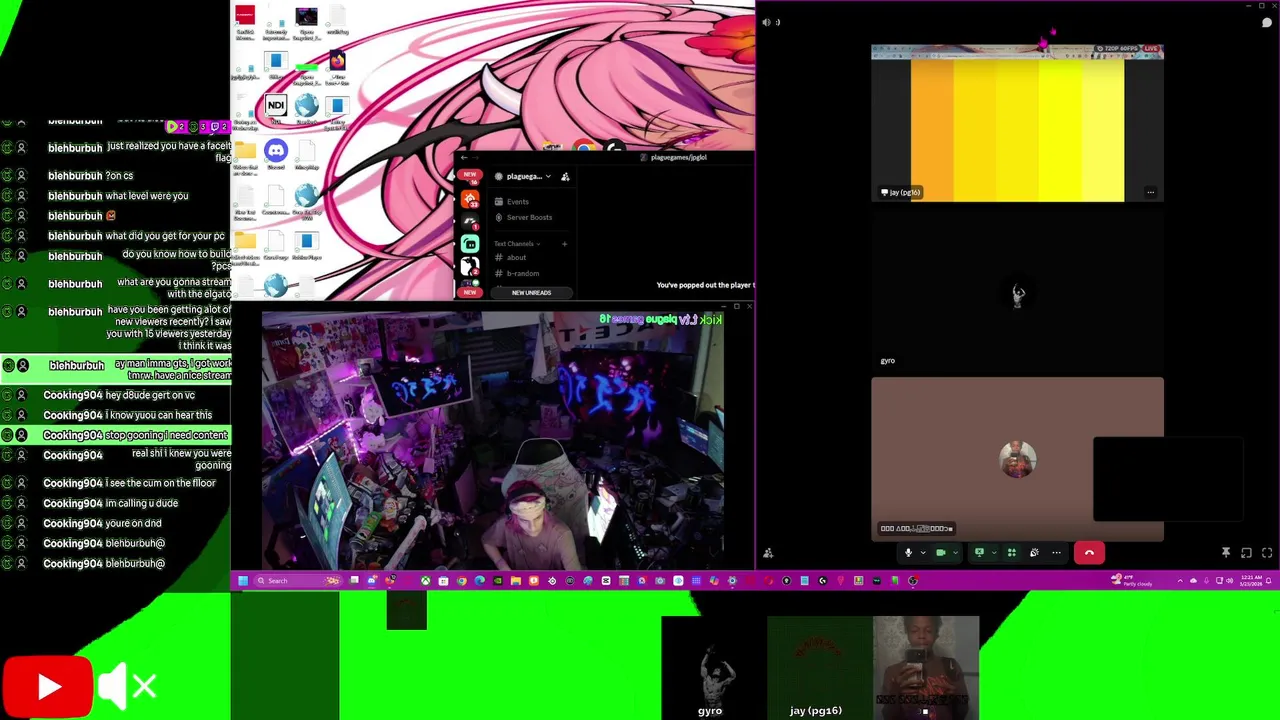This screenshot has height=720, width=1280.
Task: Open volume control in system tray
Action: pos(1229,580)
